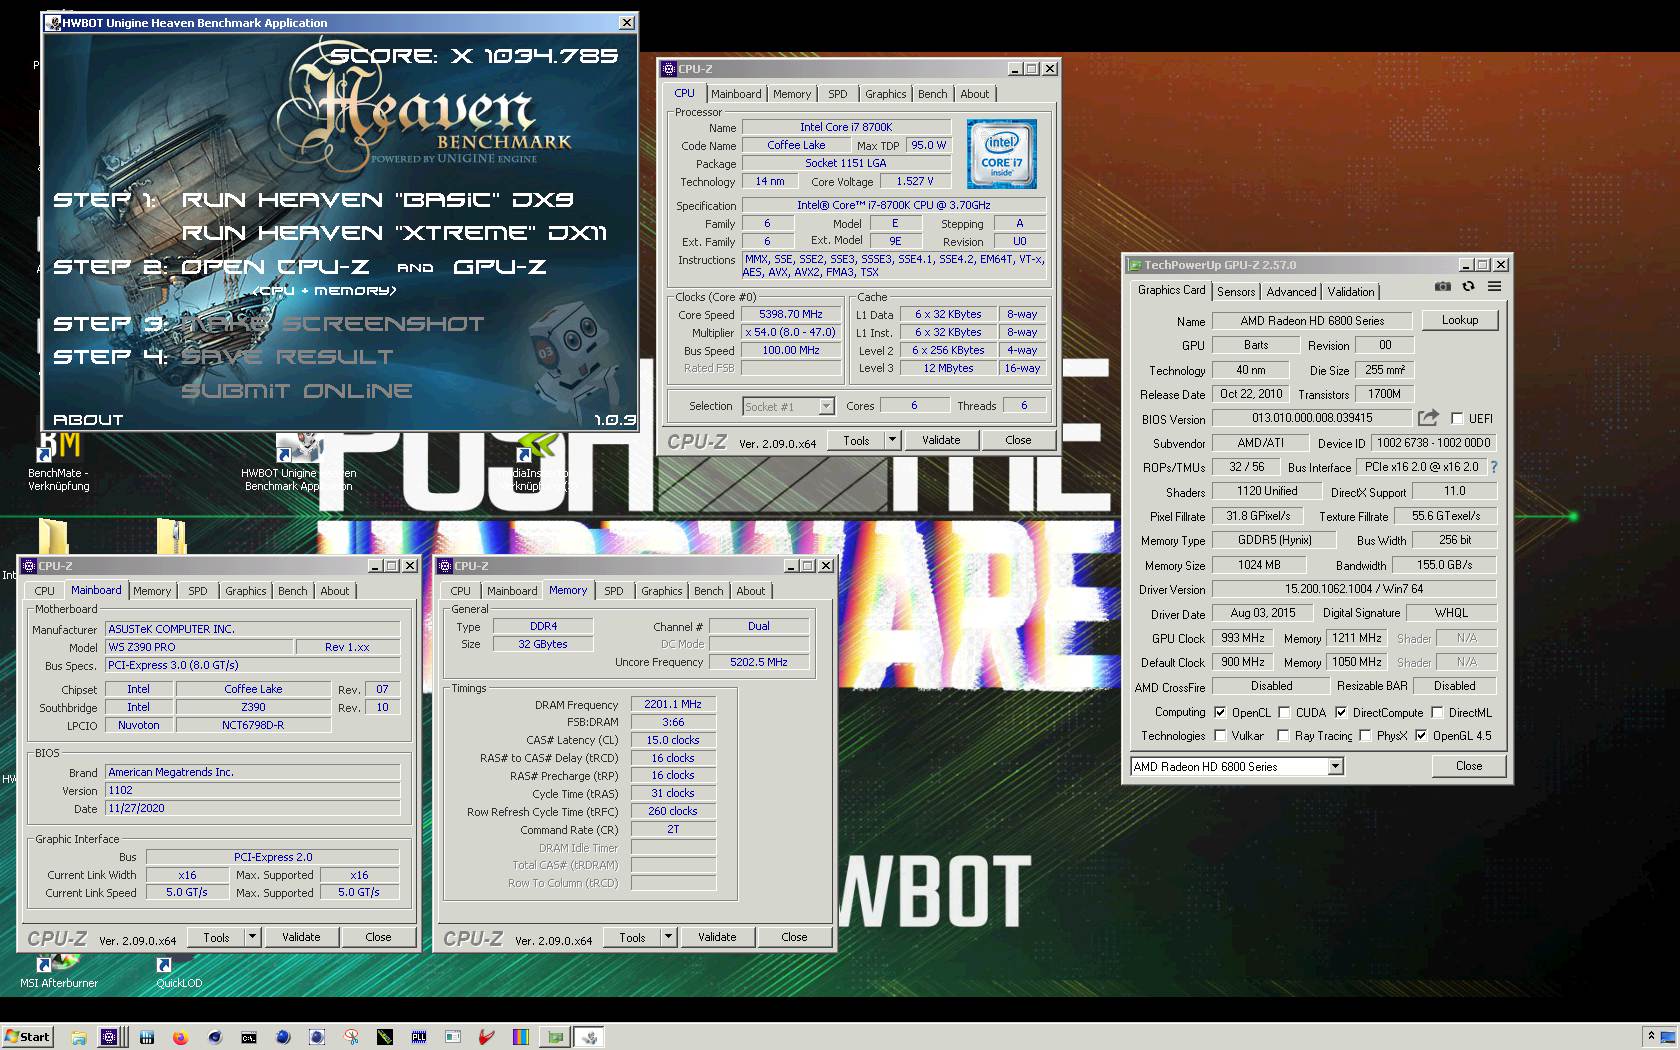Toggle the OpenCL checkbox
The image size is (1680, 1050).
(x=1220, y=712)
